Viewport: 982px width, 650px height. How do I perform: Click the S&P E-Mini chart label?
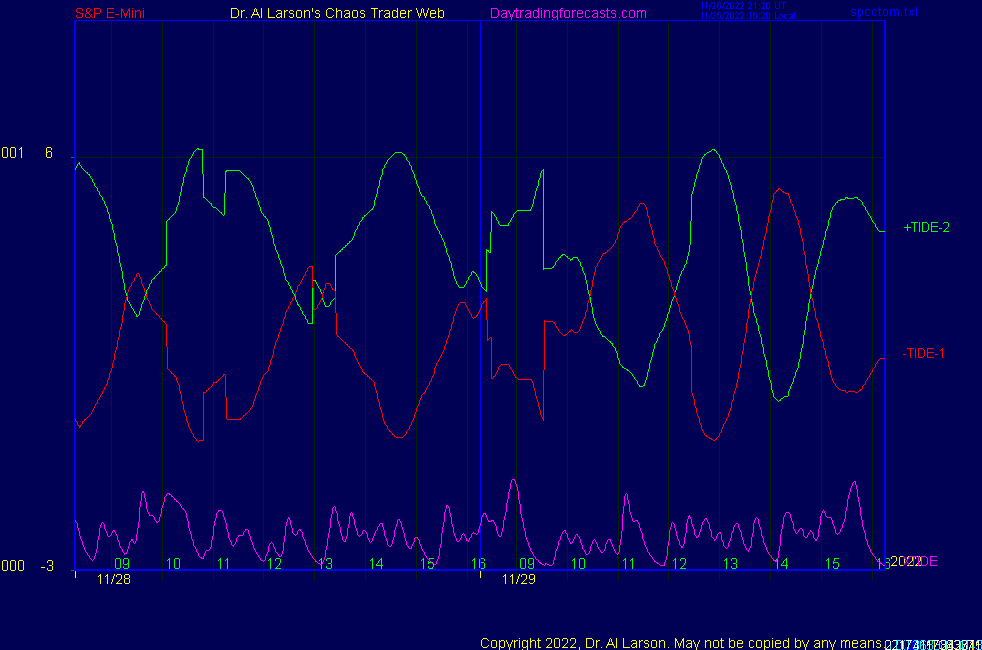[111, 13]
